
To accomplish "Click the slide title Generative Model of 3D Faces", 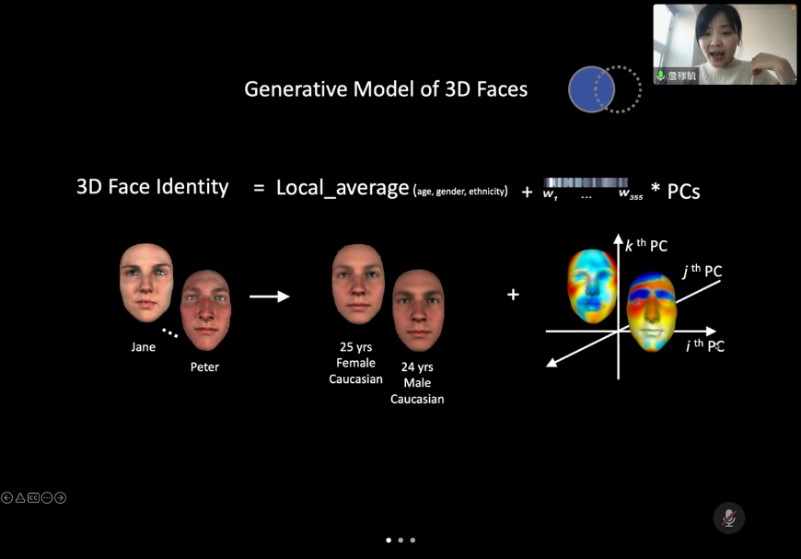I will pos(386,89).
